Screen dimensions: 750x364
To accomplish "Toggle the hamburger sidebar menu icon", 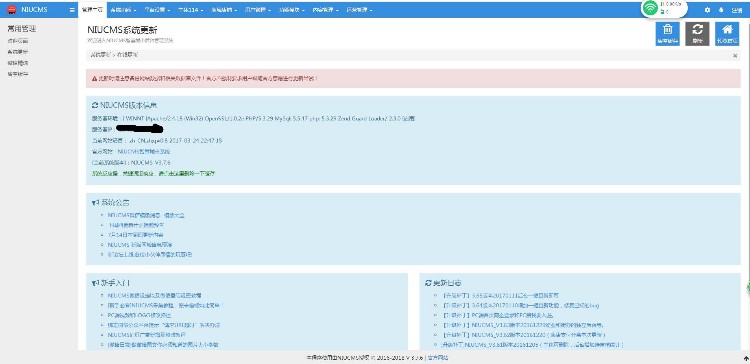I will (72, 10).
